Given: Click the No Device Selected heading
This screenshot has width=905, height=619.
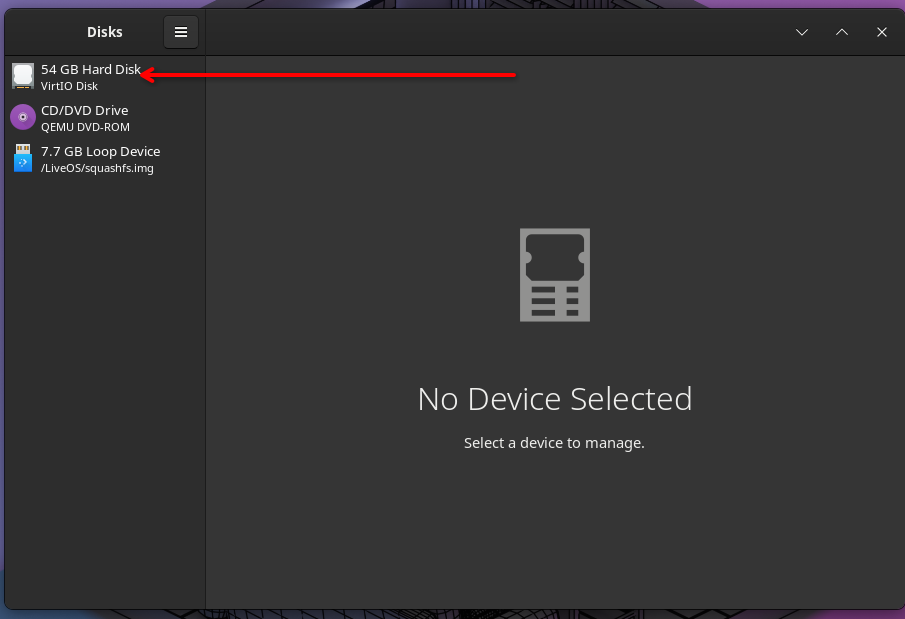Looking at the screenshot, I should point(554,399).
